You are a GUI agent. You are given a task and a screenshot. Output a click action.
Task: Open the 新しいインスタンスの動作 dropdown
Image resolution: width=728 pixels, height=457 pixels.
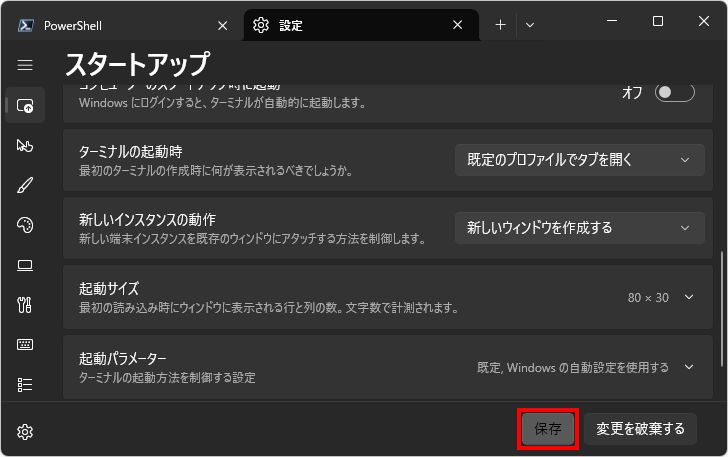click(579, 228)
